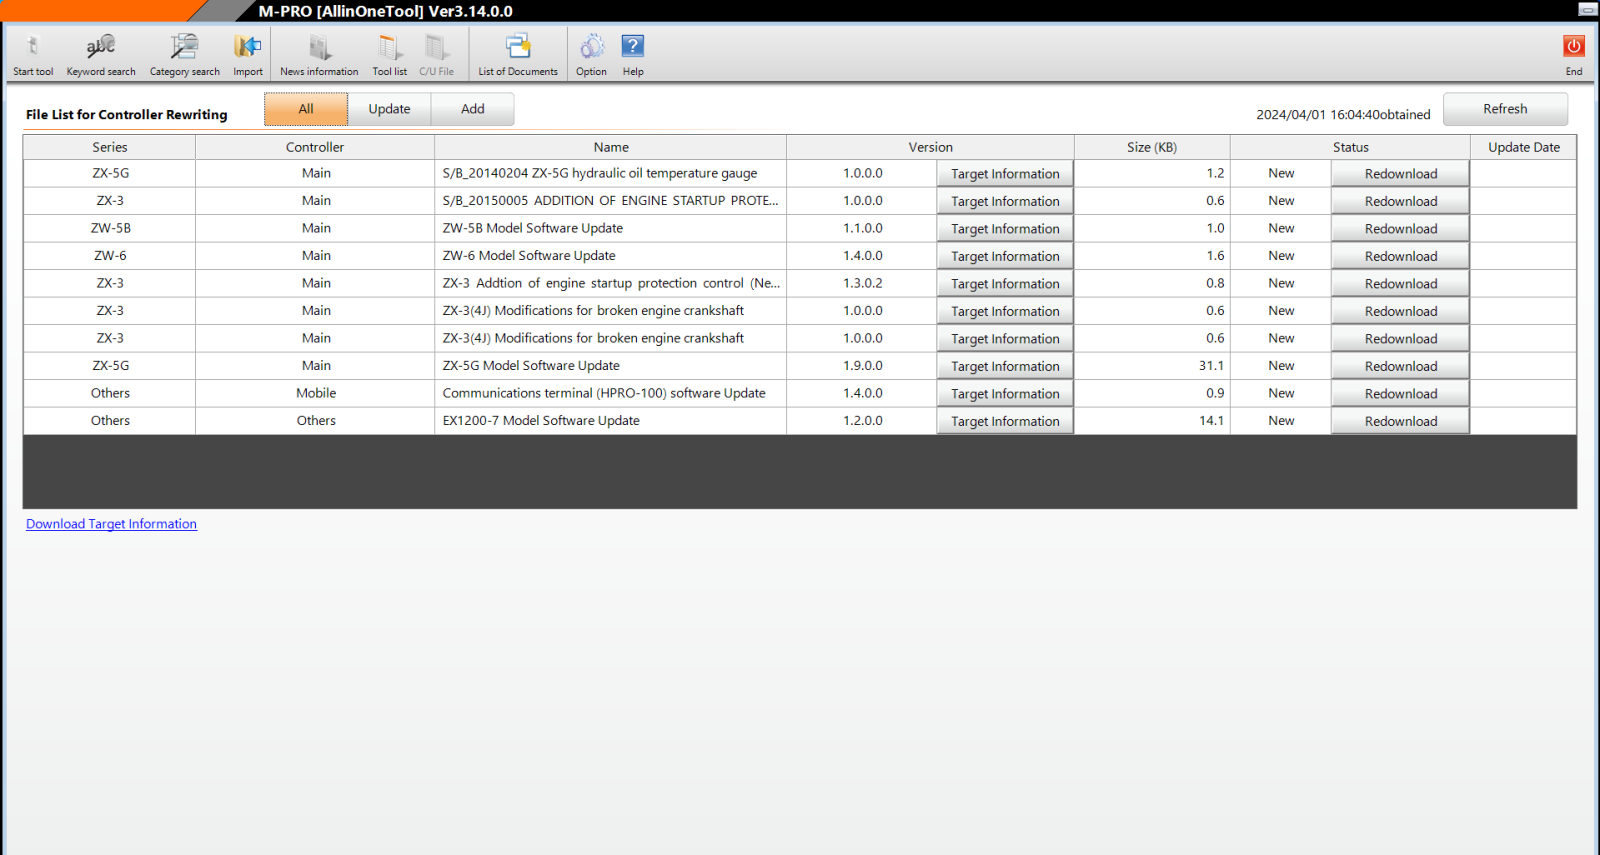Image resolution: width=1600 pixels, height=855 pixels.
Task: Minimize the M-PRO window
Action: pyautogui.click(x=1587, y=9)
